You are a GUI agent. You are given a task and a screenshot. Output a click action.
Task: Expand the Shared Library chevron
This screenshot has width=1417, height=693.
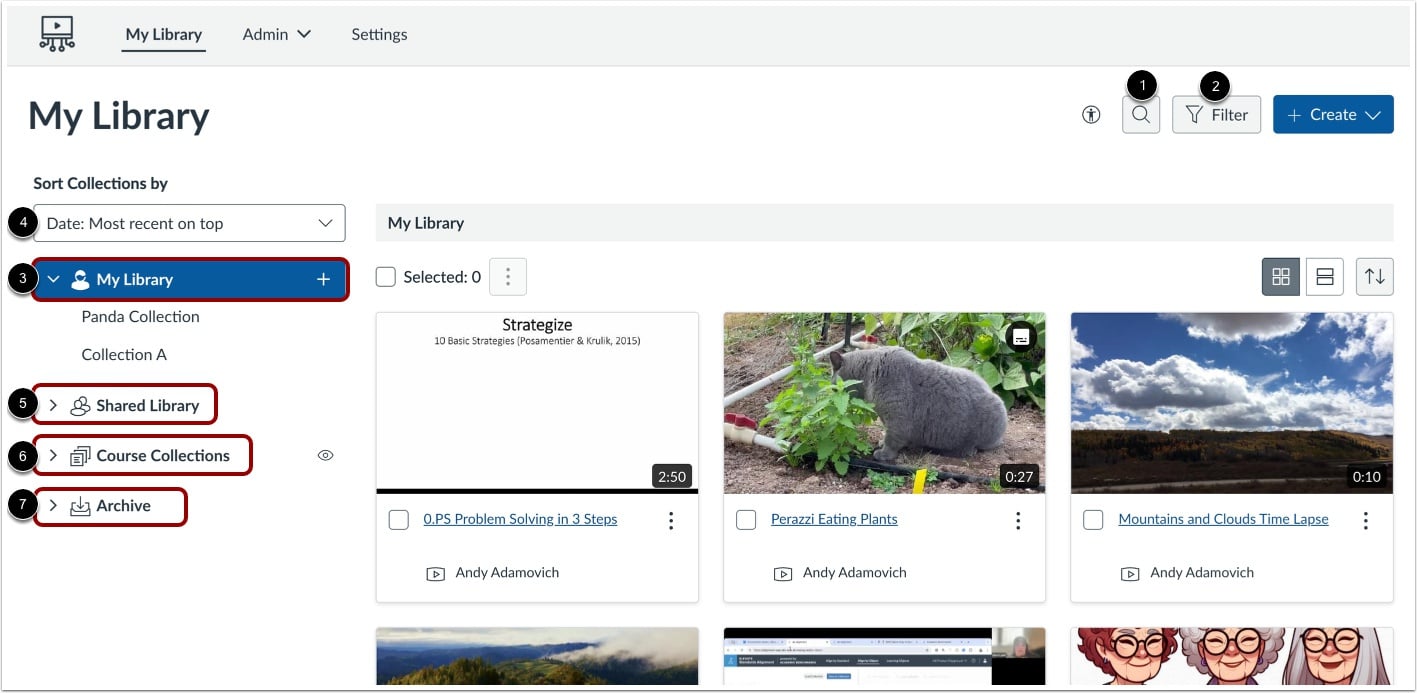point(53,405)
